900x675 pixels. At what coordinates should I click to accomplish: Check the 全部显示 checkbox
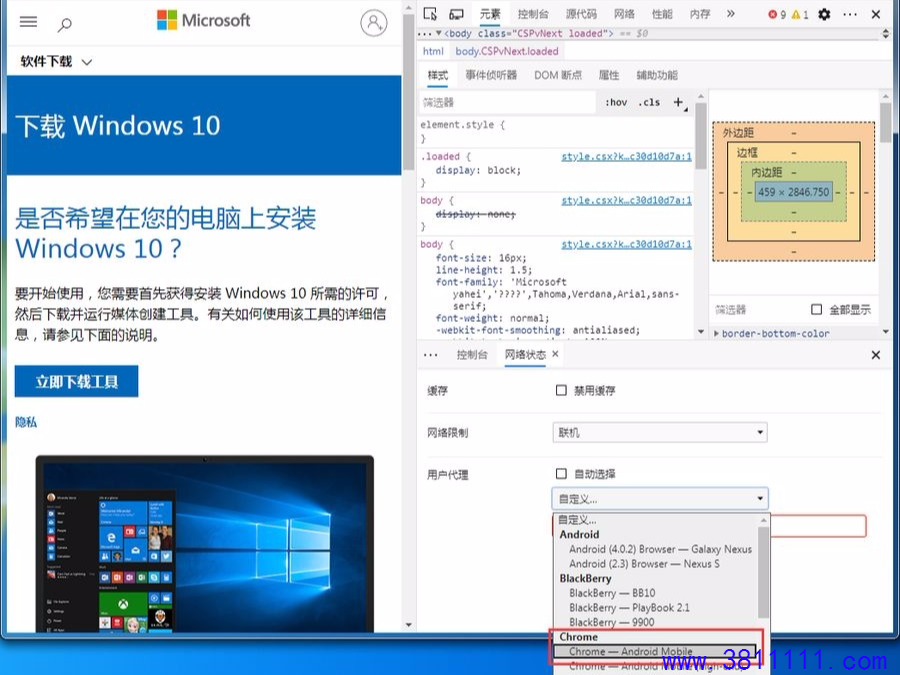tap(817, 309)
